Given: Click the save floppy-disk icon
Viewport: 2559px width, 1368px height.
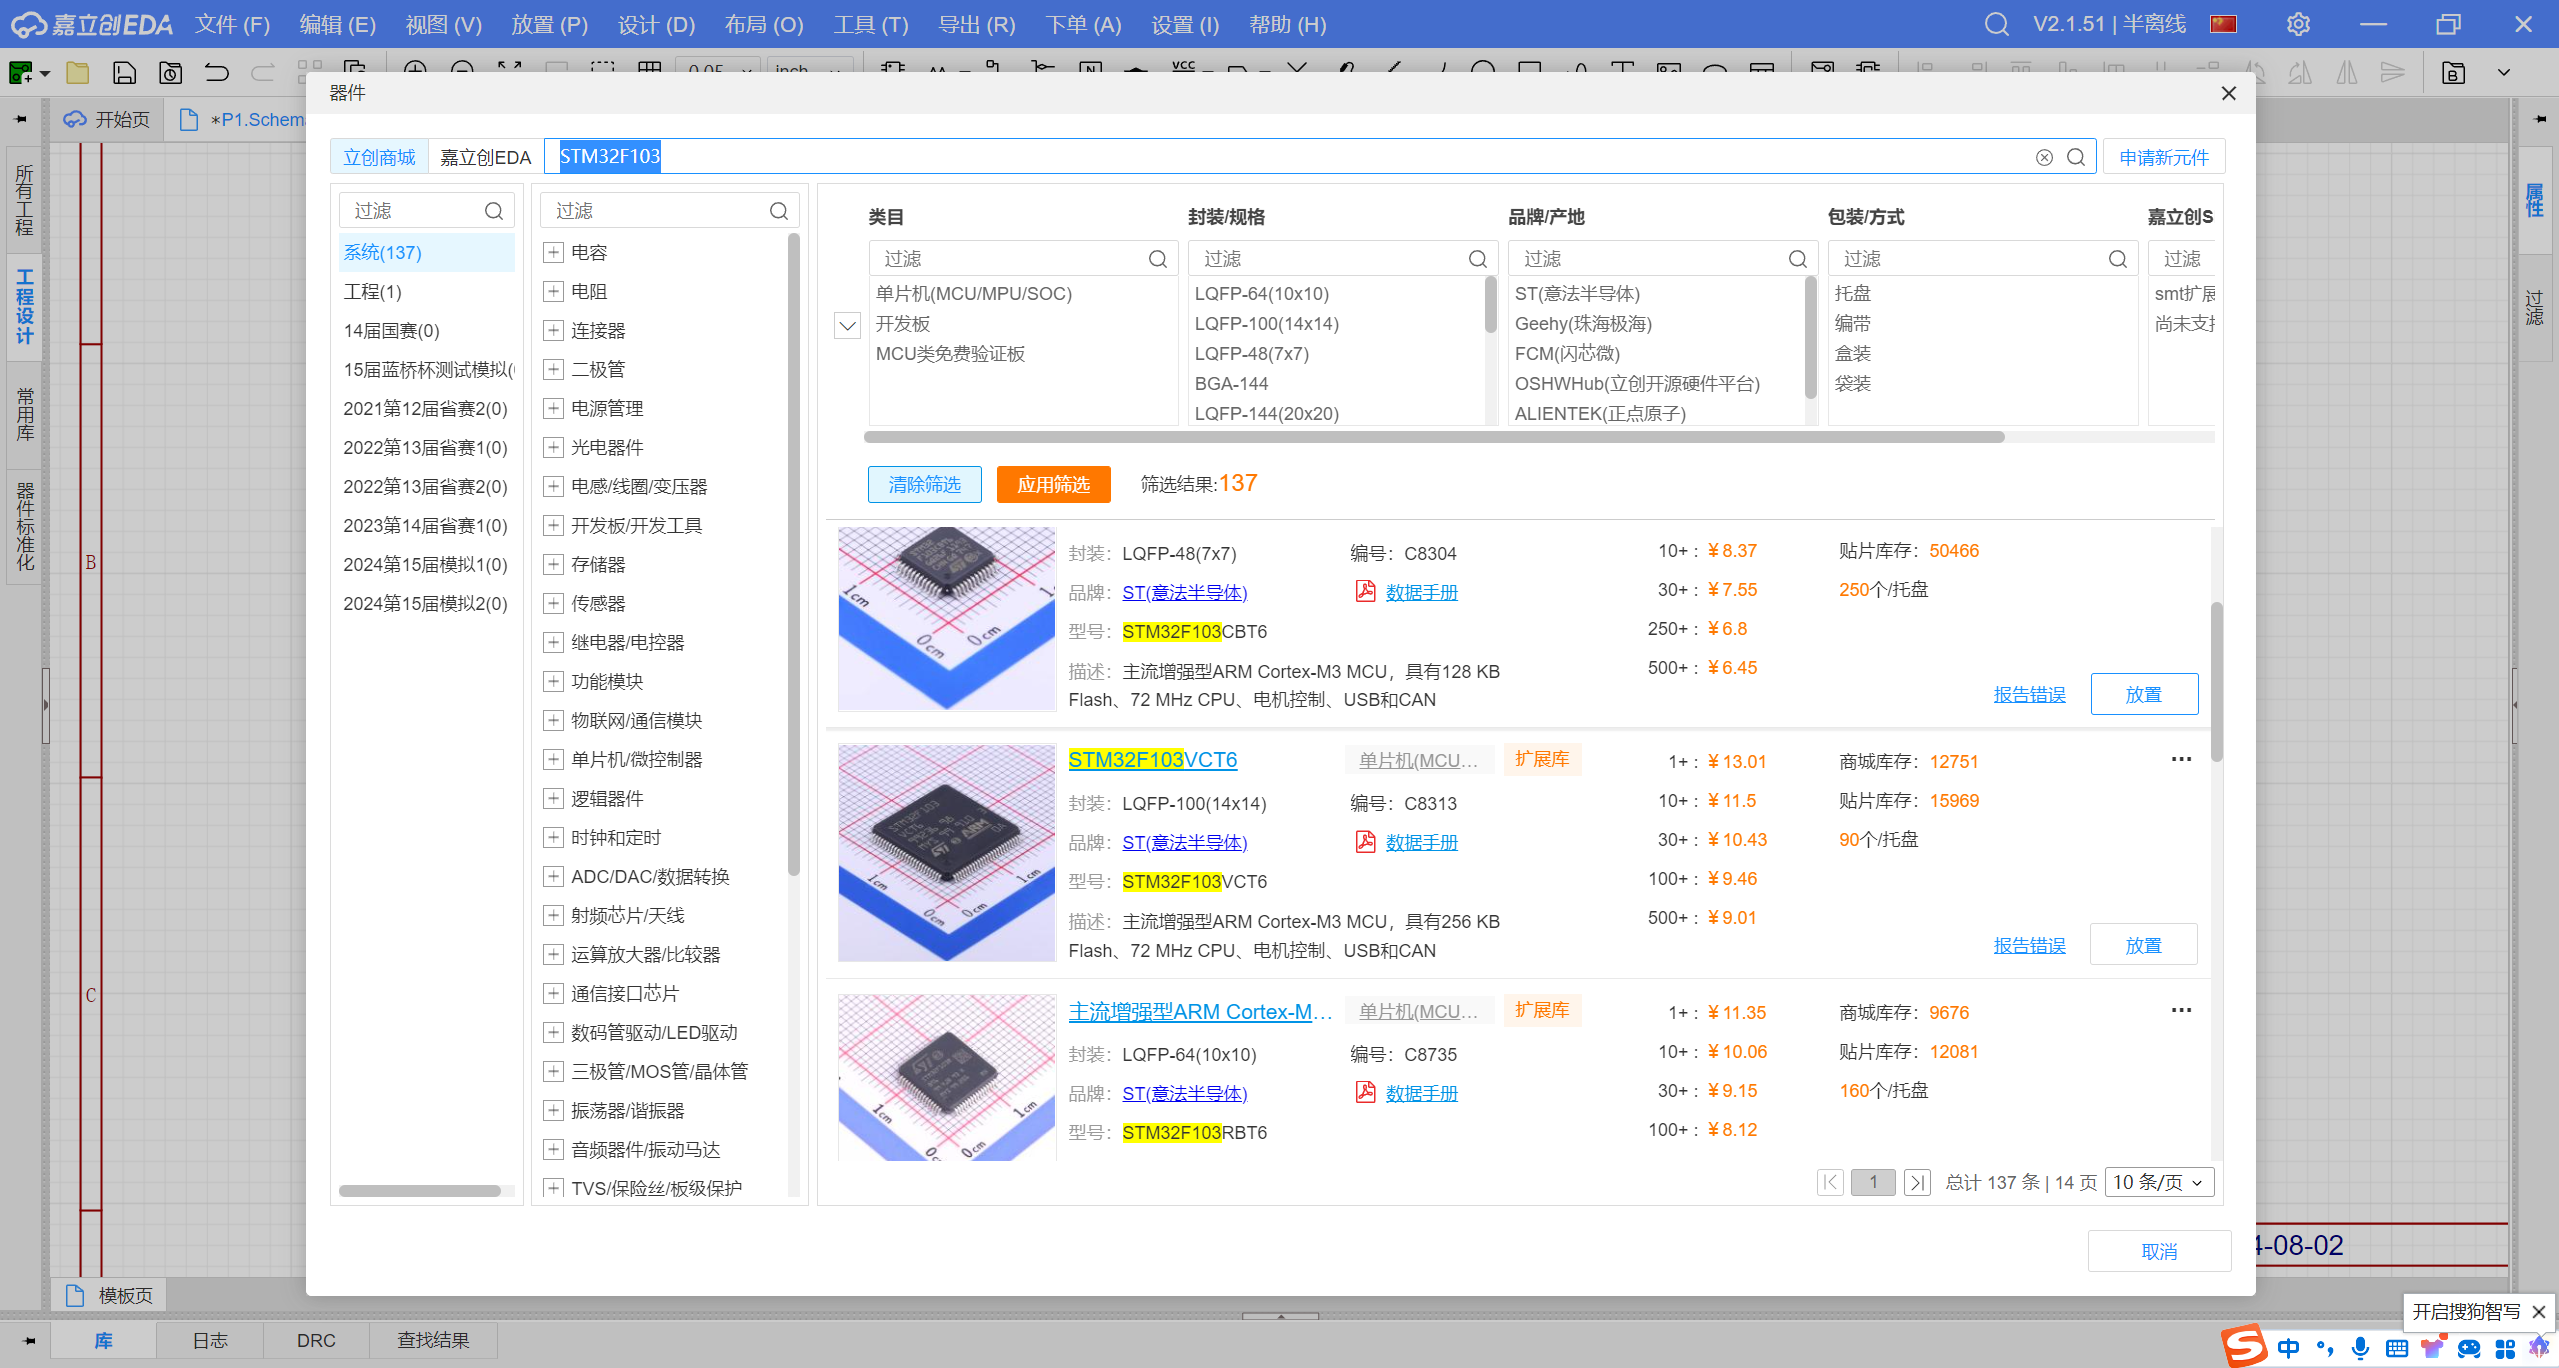Looking at the screenshot, I should coord(124,73).
